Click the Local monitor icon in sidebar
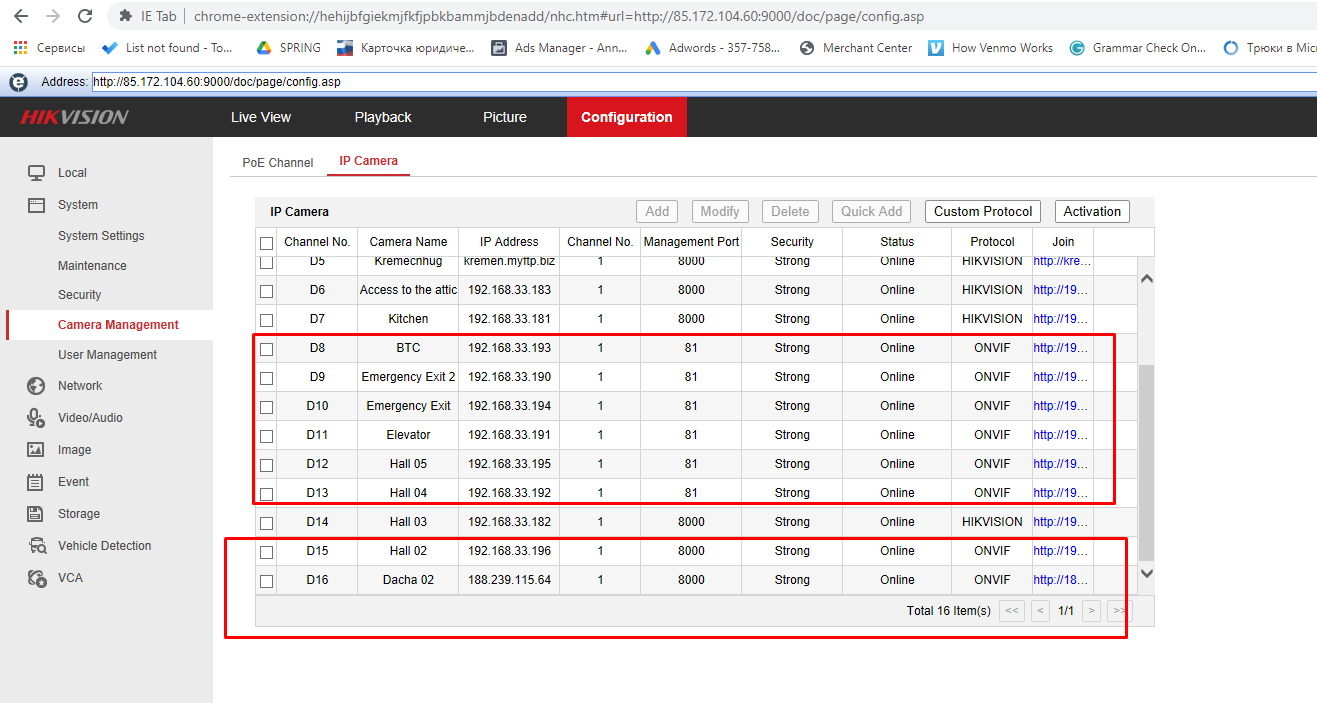The height and width of the screenshot is (703, 1317). (x=36, y=173)
